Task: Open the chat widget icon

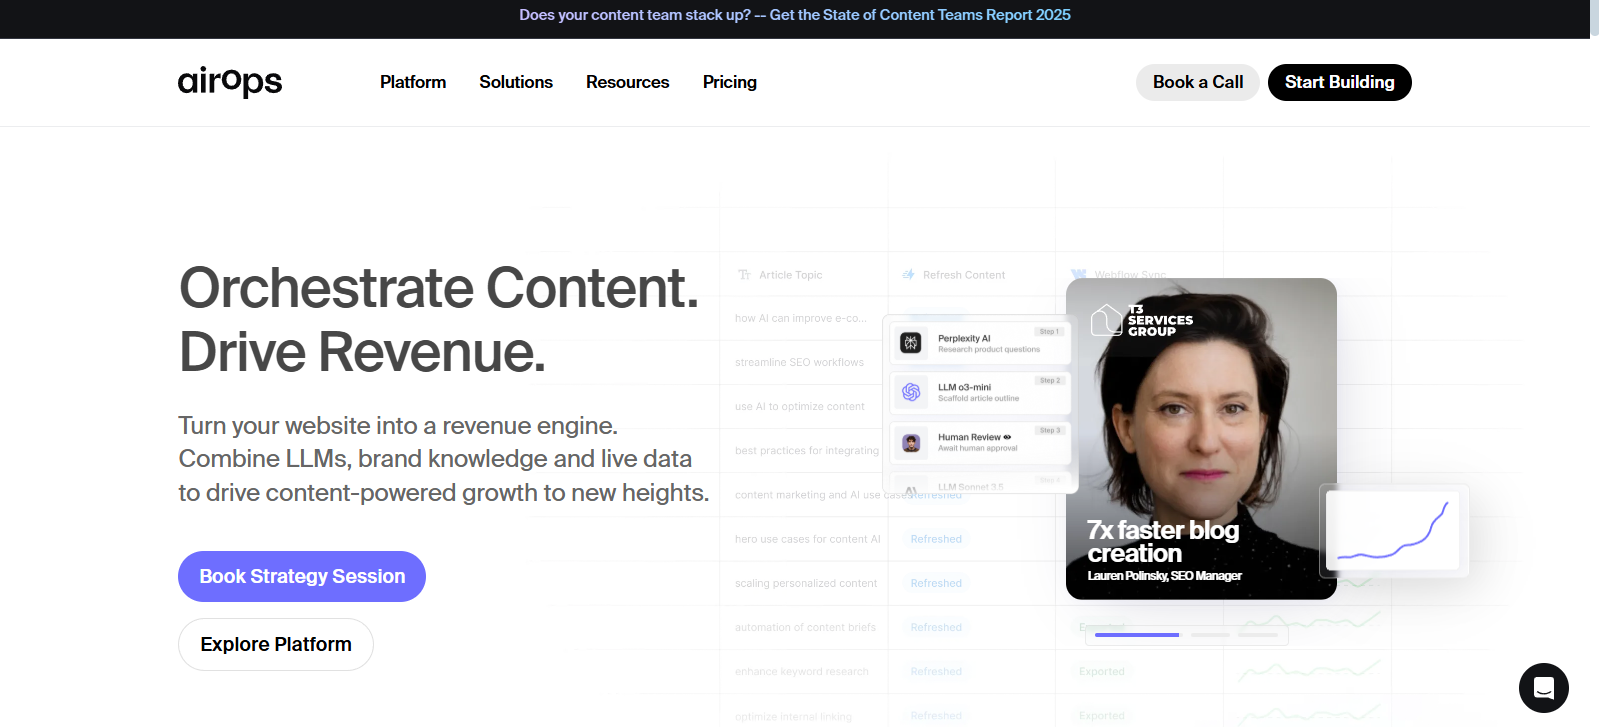Action: pyautogui.click(x=1543, y=688)
